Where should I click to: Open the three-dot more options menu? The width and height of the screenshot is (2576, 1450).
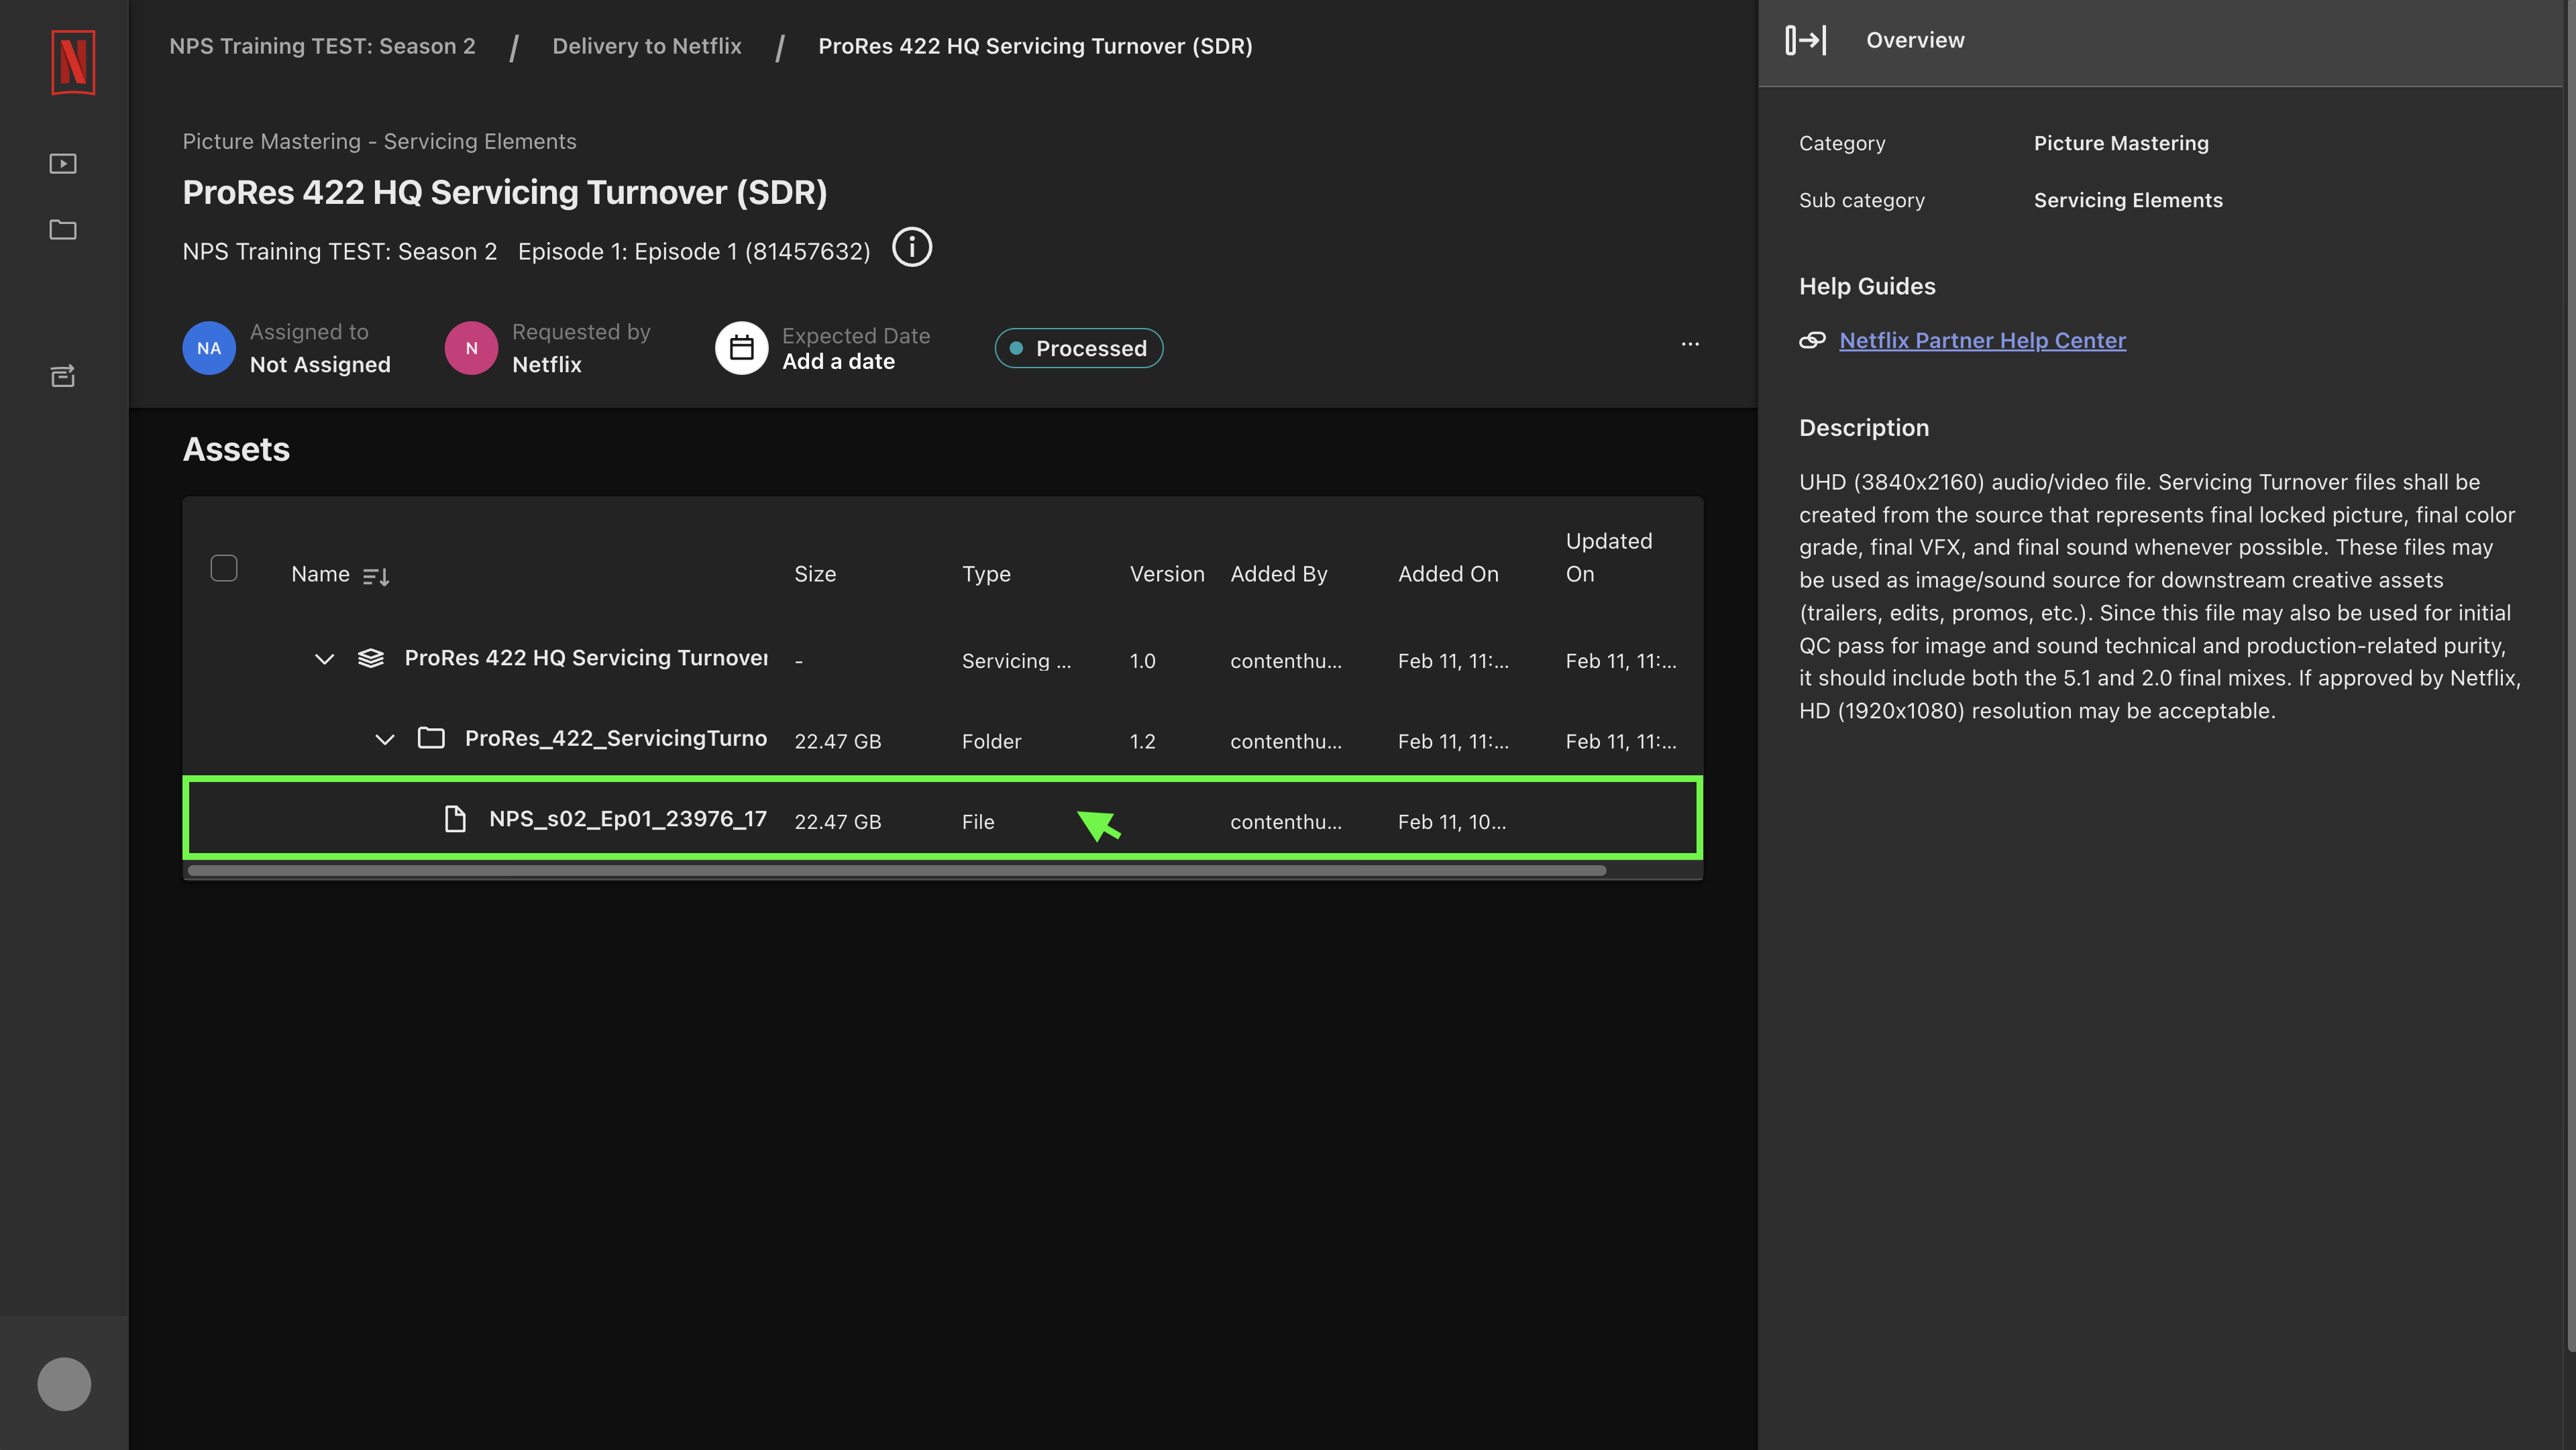click(x=1690, y=344)
